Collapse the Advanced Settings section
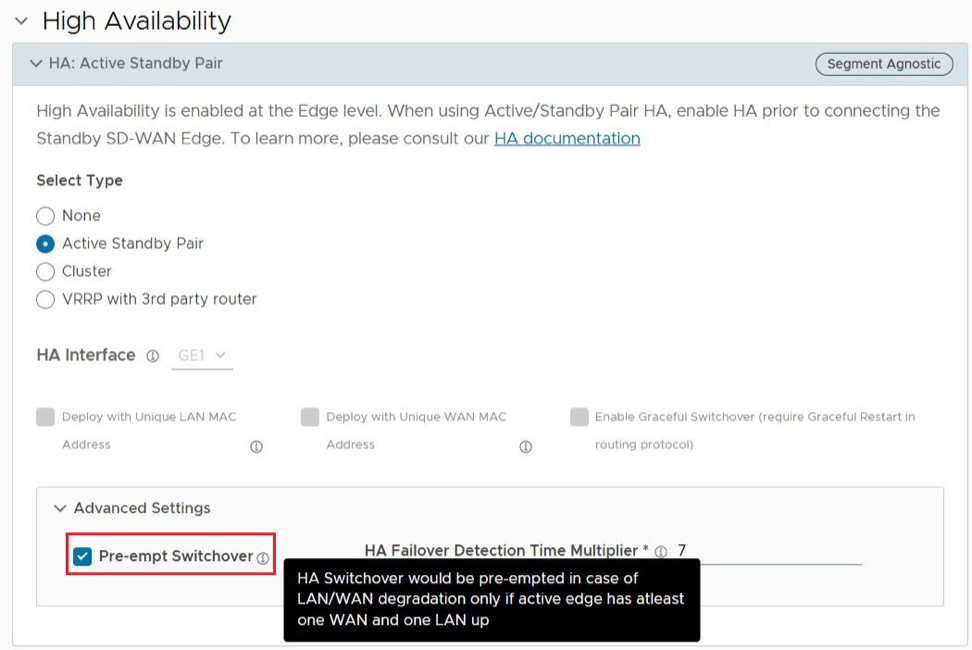This screenshot has height=650, width=972. pos(60,508)
